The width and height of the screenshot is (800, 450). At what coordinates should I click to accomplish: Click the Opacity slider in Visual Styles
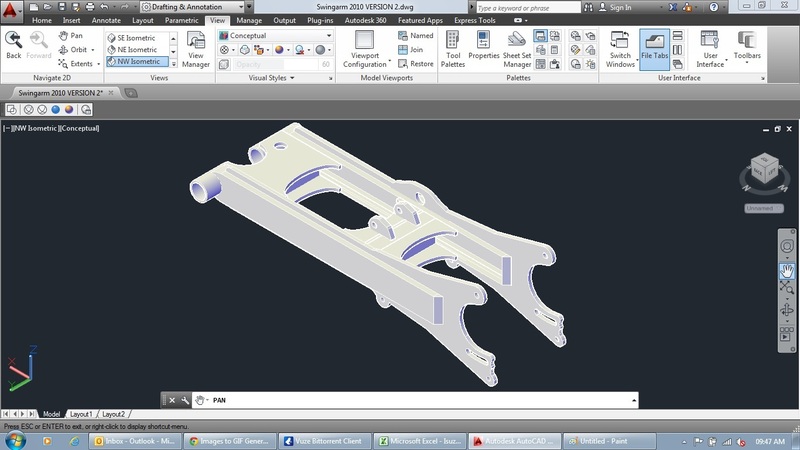pos(276,64)
